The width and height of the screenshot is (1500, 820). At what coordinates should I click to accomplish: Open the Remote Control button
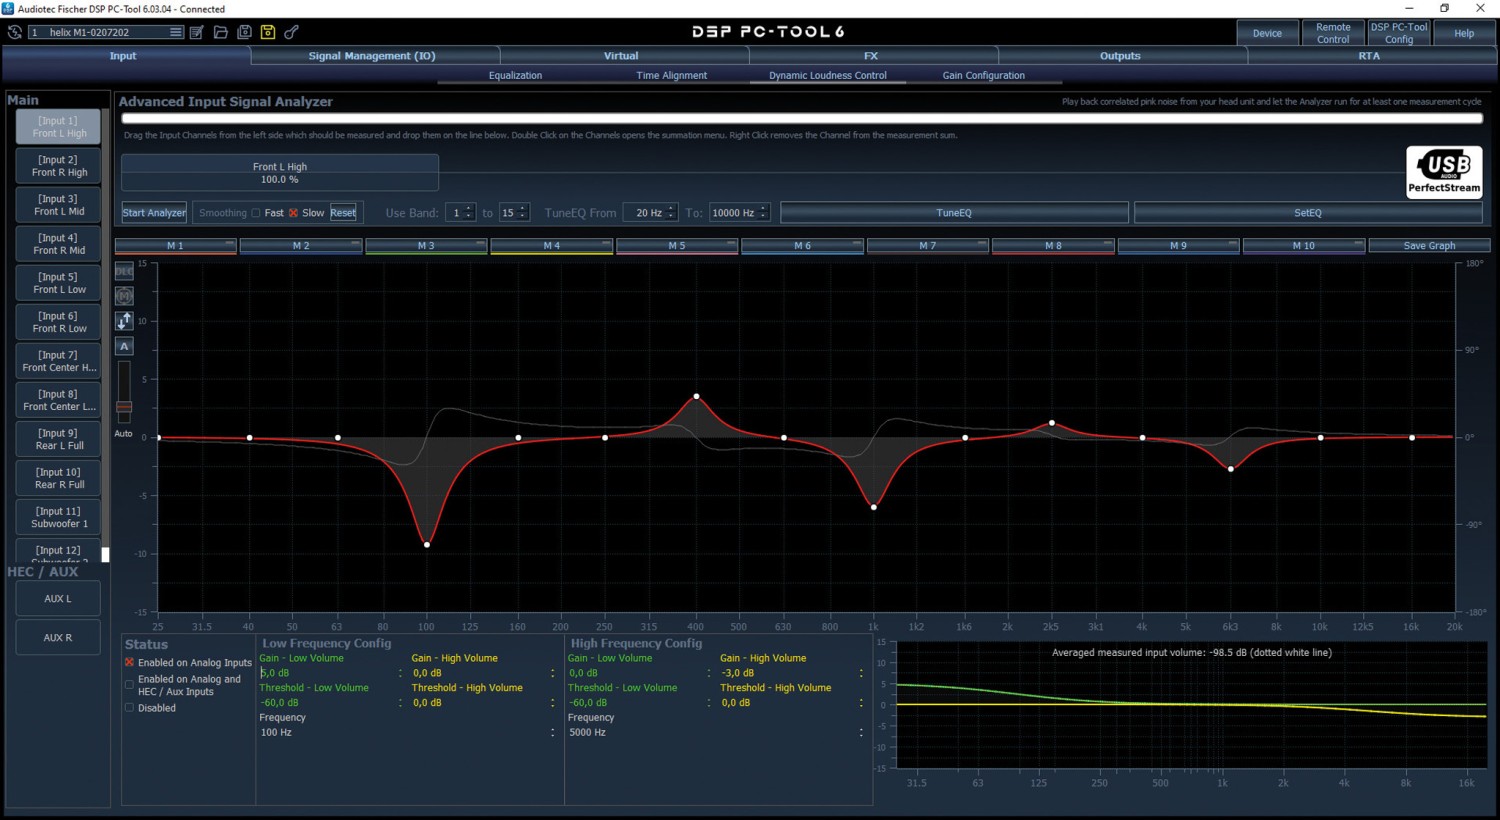[x=1333, y=33]
